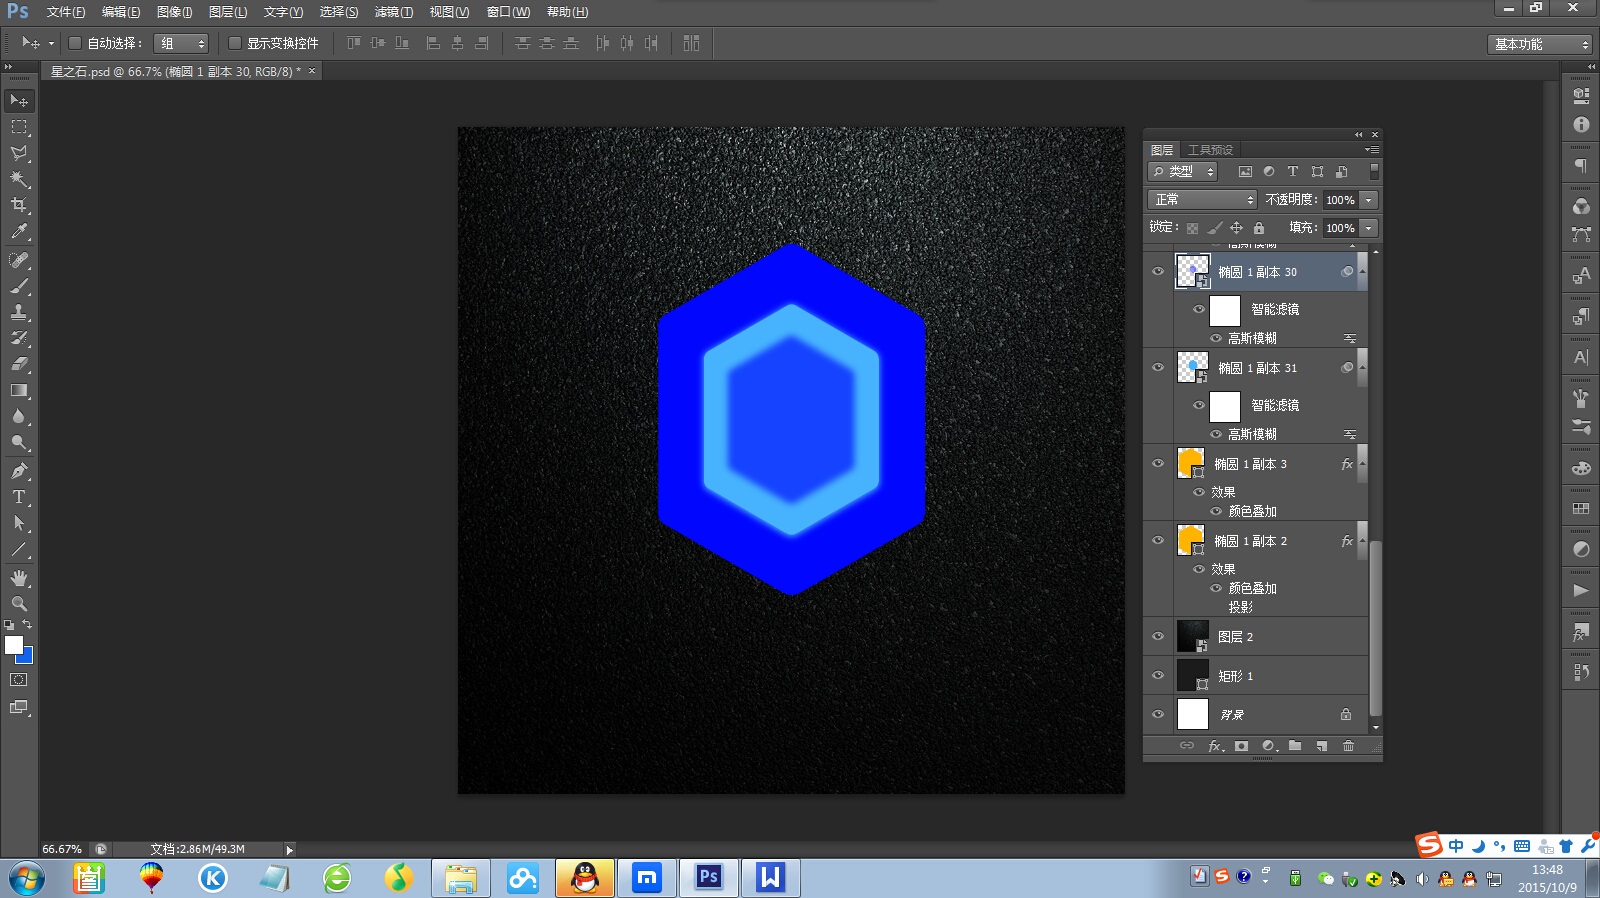1600x898 pixels.
Task: Click the opacity value field 100%
Action: [x=1340, y=200]
